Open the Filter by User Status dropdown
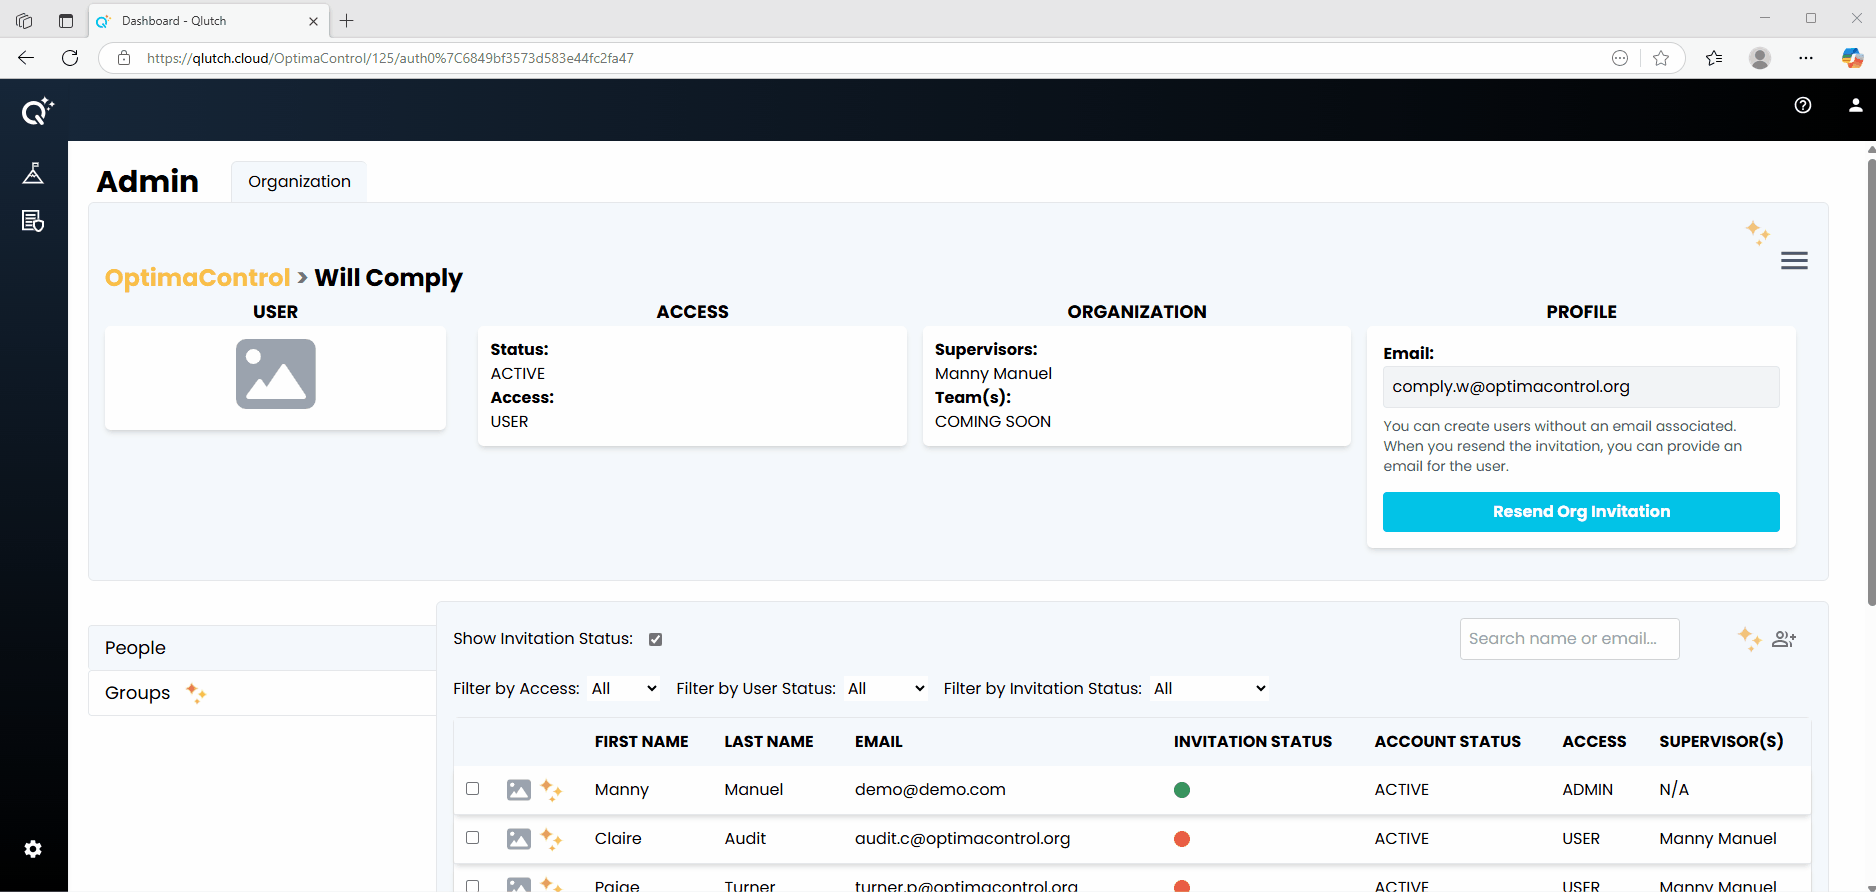The width and height of the screenshot is (1876, 892). point(885,688)
